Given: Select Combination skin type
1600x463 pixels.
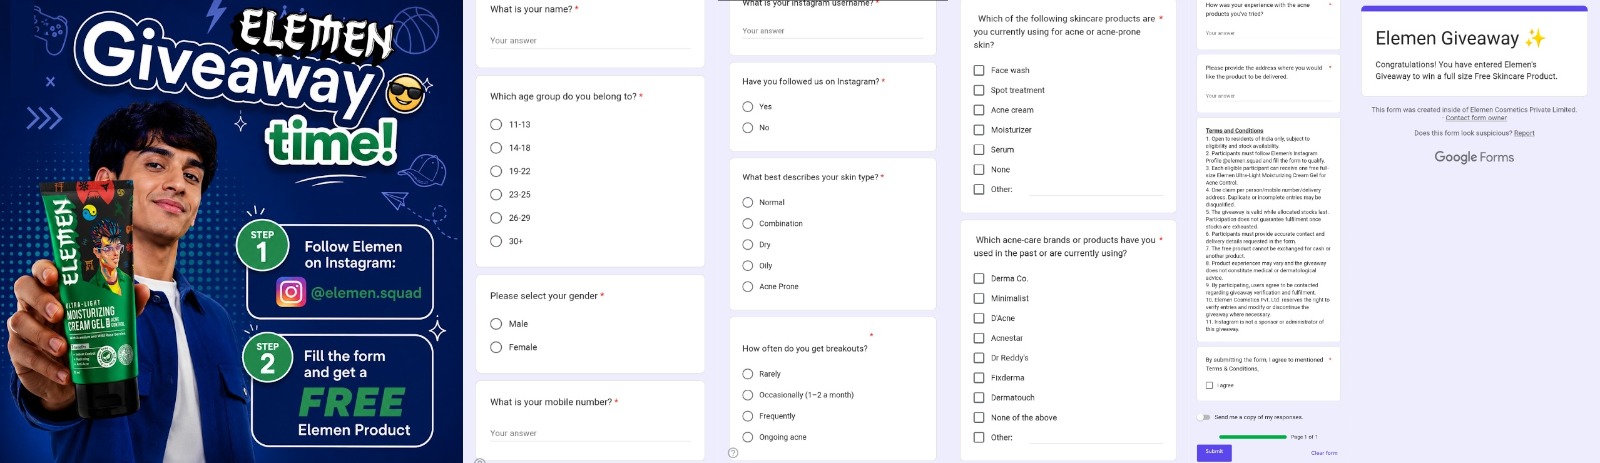Looking at the screenshot, I should (x=747, y=224).
